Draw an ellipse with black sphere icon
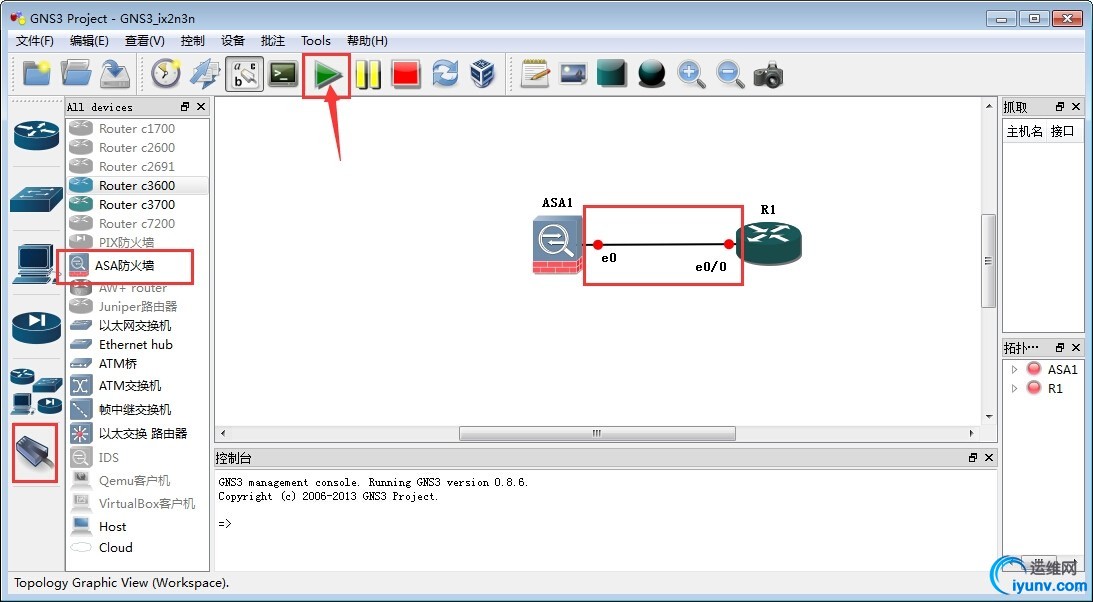1093x602 pixels. tap(652, 74)
